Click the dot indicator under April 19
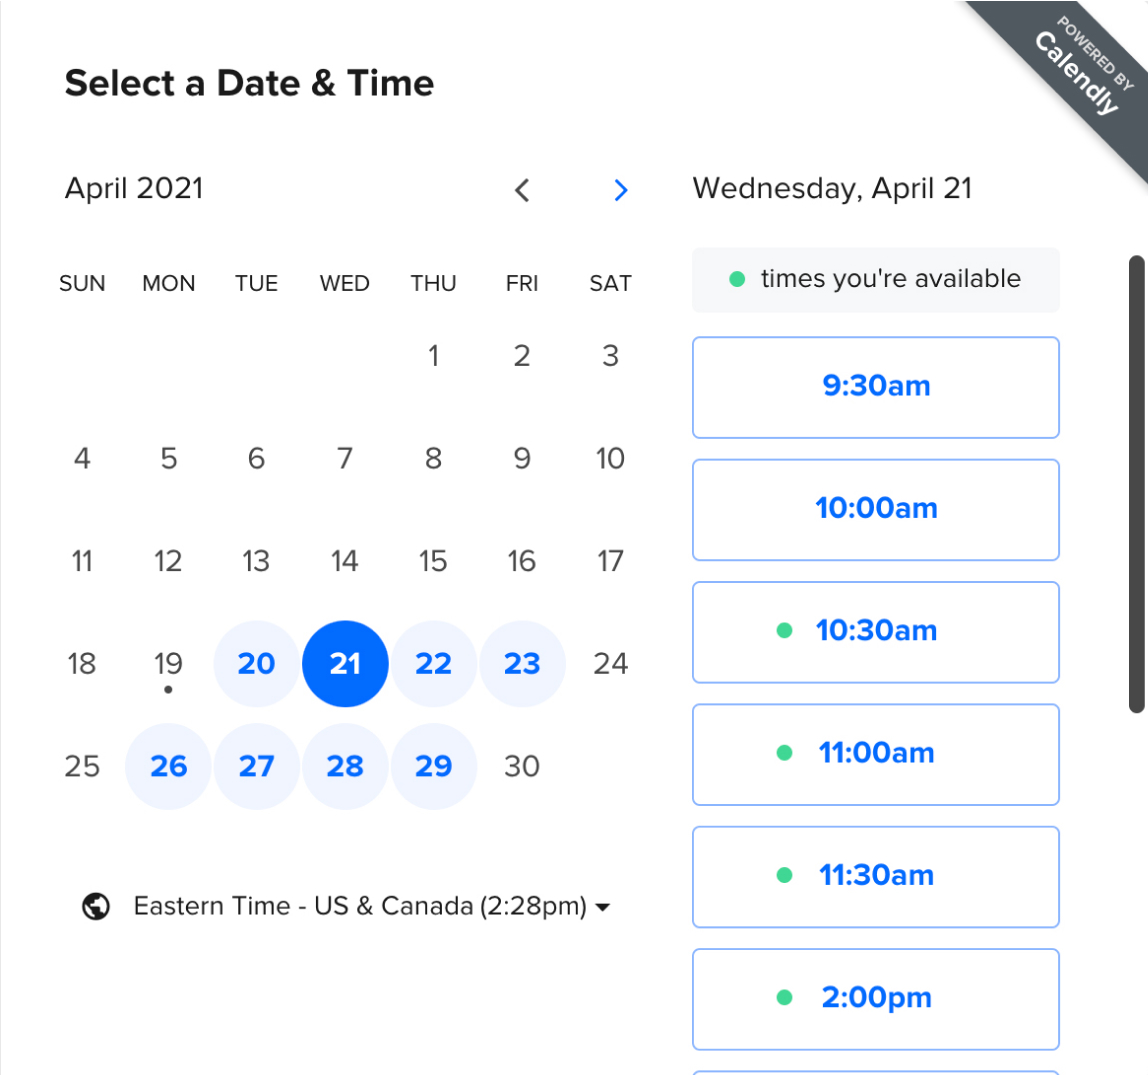 pyautogui.click(x=168, y=690)
